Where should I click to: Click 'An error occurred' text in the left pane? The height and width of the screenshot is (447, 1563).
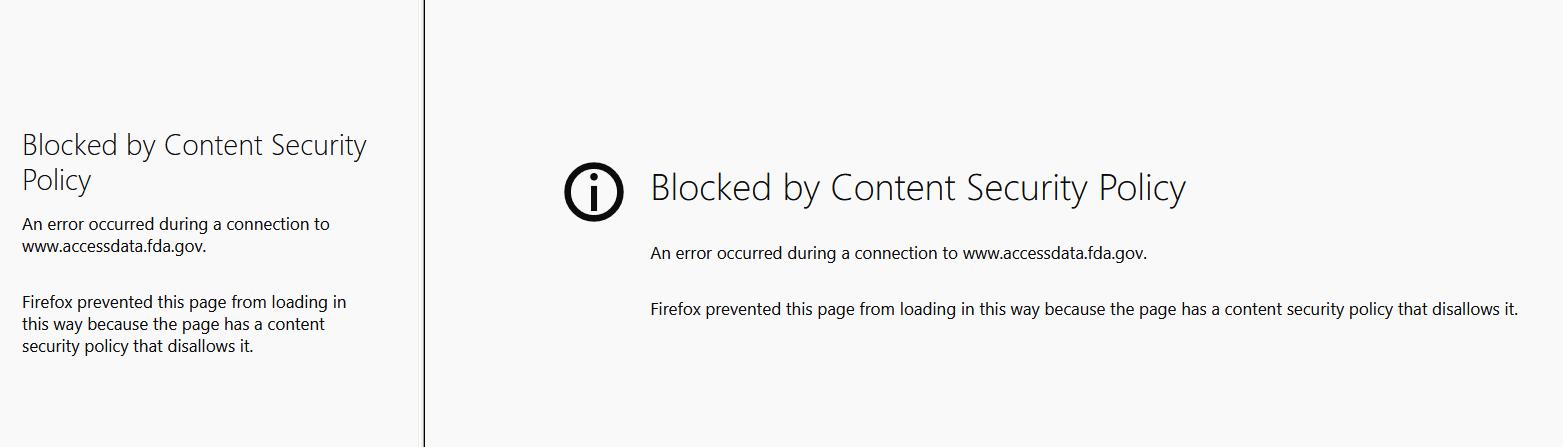pyautogui.click(x=88, y=225)
